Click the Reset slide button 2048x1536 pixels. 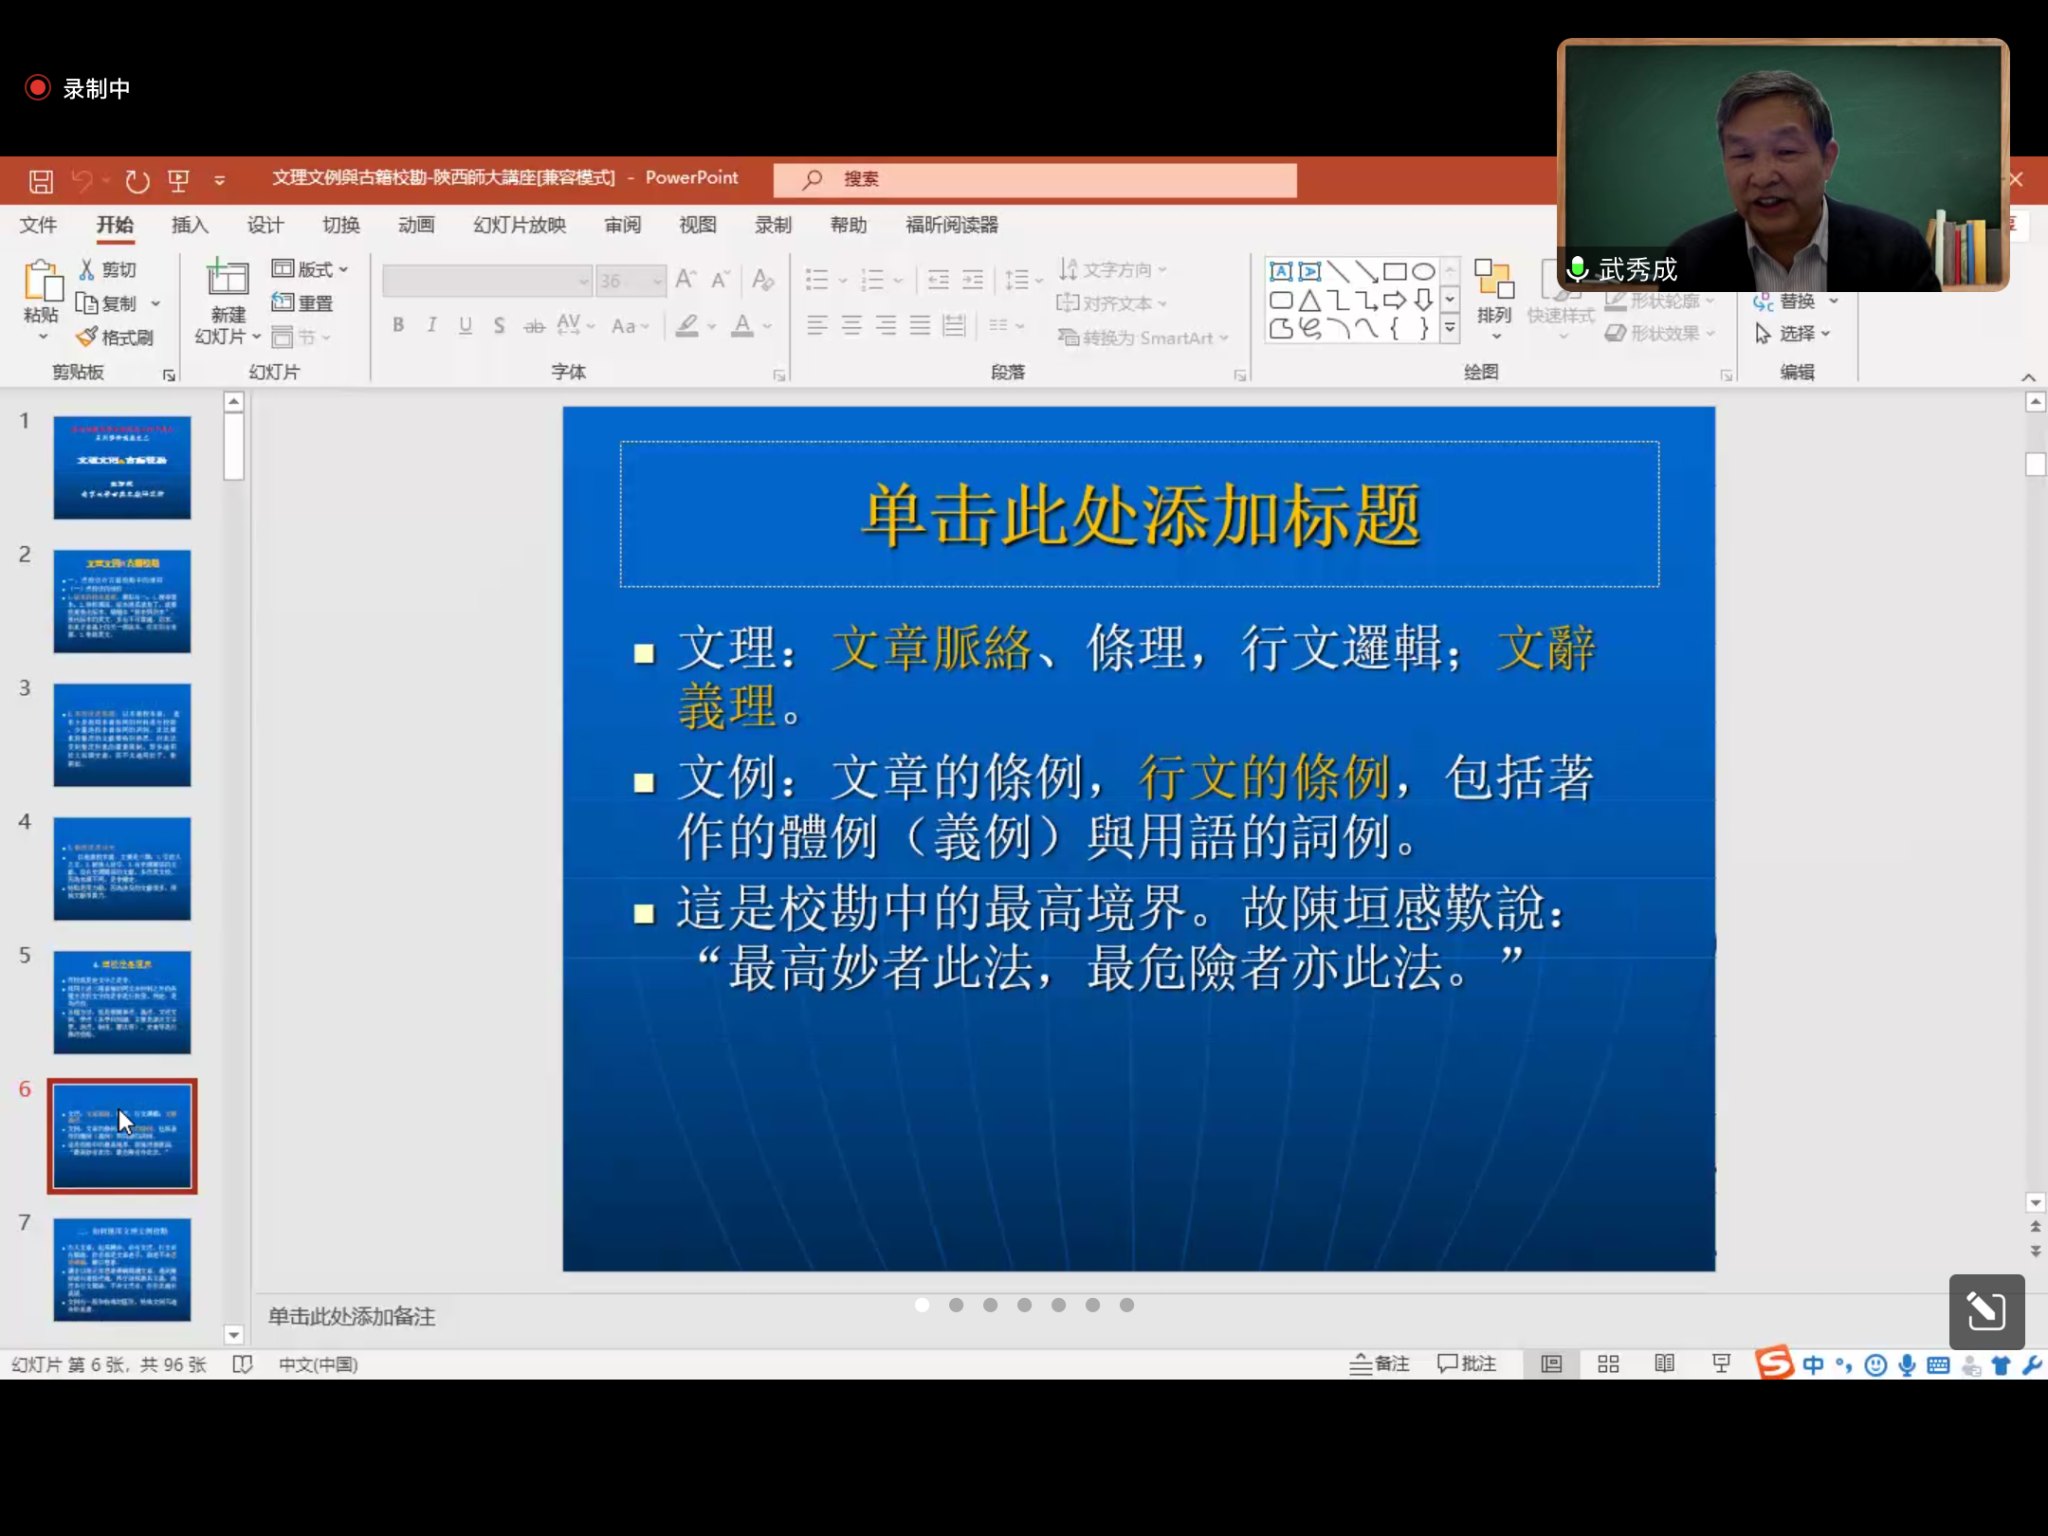(303, 303)
